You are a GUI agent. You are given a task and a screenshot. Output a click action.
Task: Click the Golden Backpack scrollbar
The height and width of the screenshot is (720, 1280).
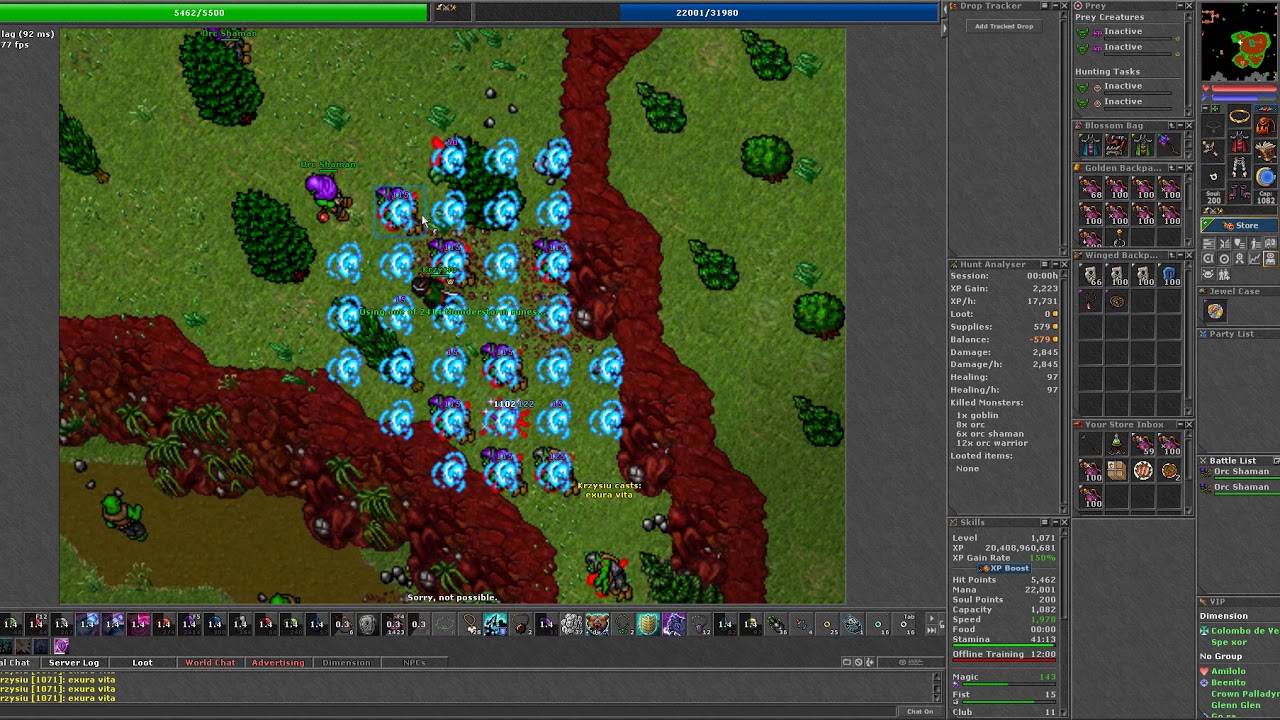(x=1188, y=212)
